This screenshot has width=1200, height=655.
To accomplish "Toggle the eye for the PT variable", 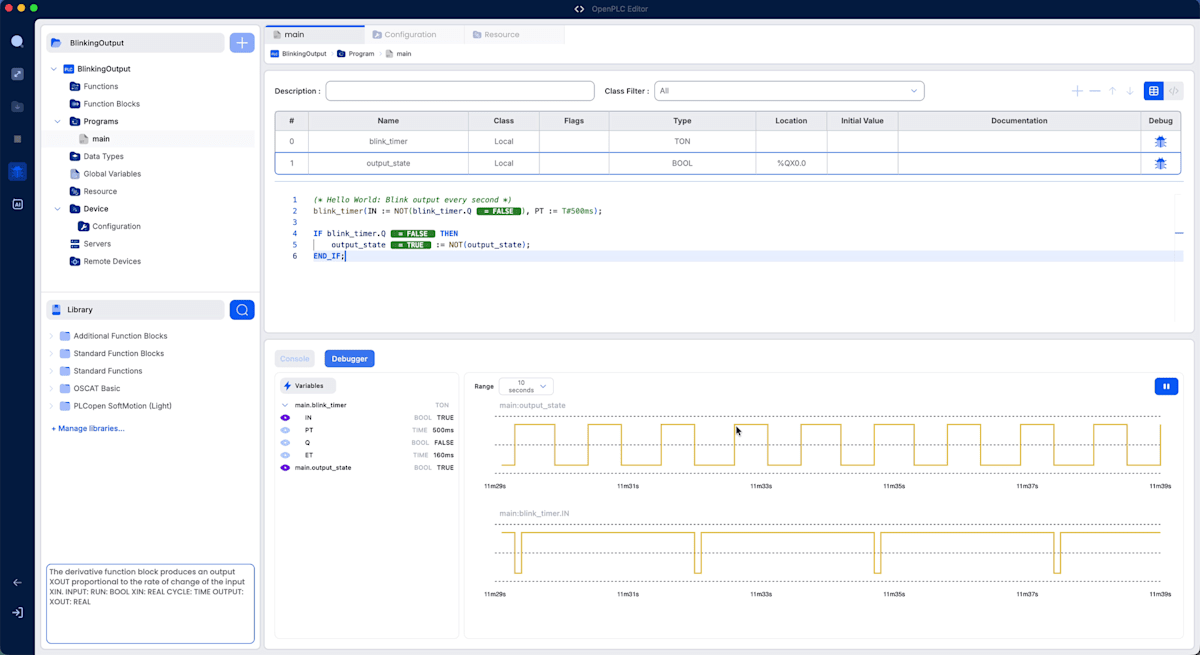I will [285, 430].
